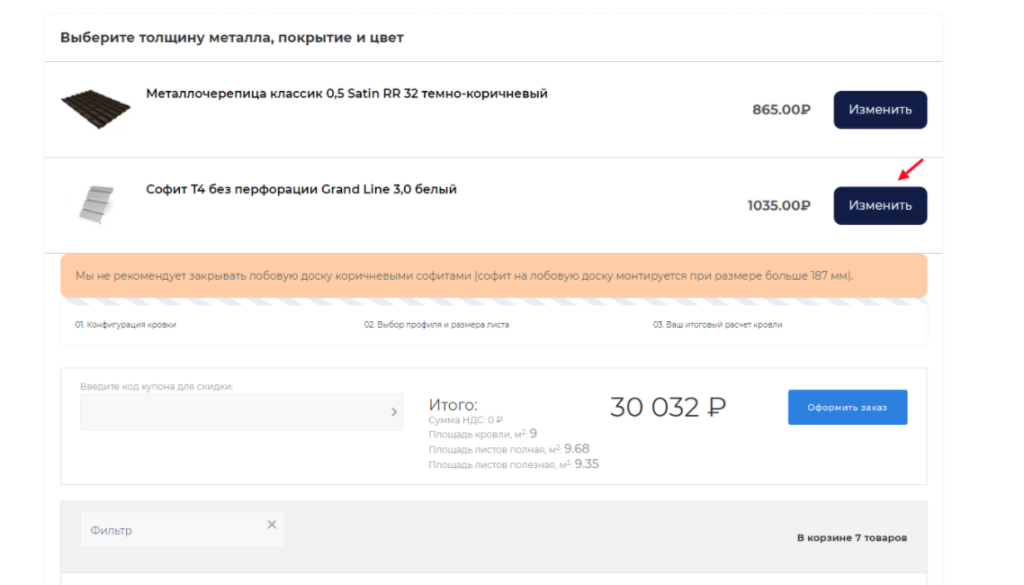Click the 30 032 ₽ total amount
The width and height of the screenshot is (1024, 585).
pos(668,407)
